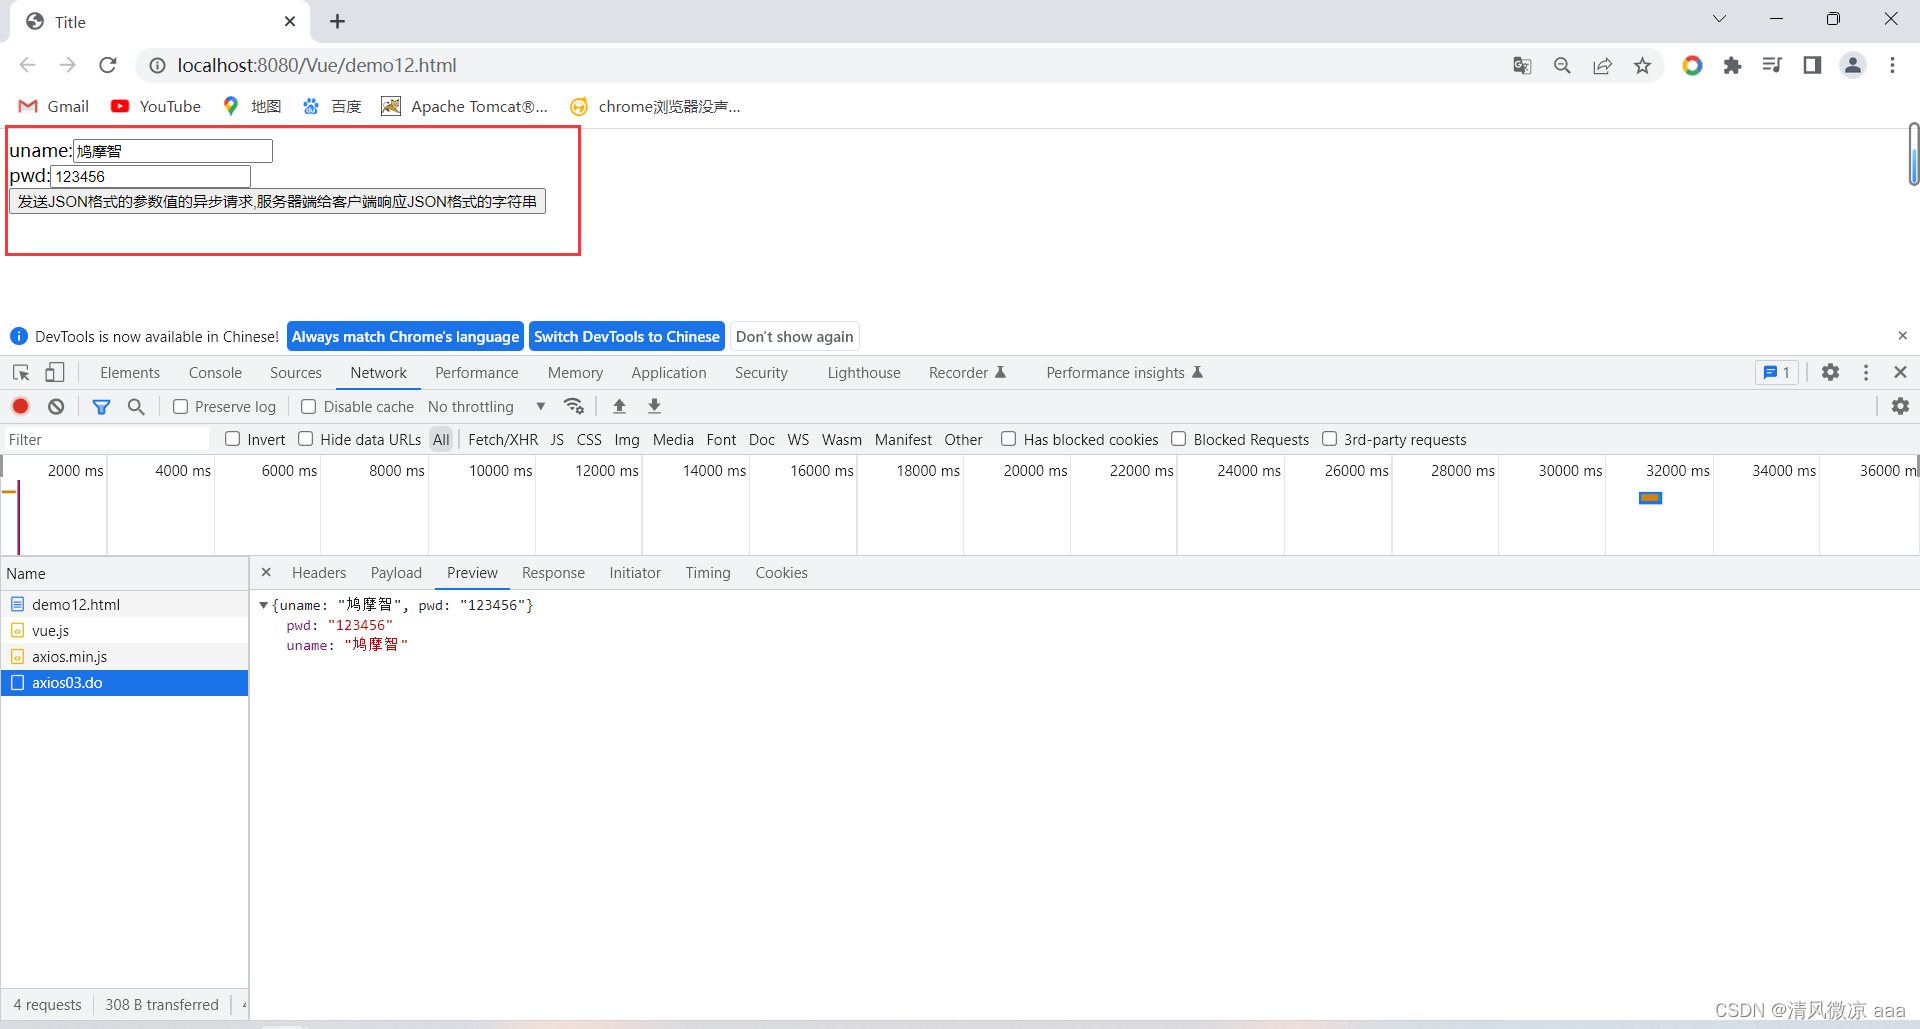Click the network Filter text box
This screenshot has width=1920, height=1029.
point(107,439)
